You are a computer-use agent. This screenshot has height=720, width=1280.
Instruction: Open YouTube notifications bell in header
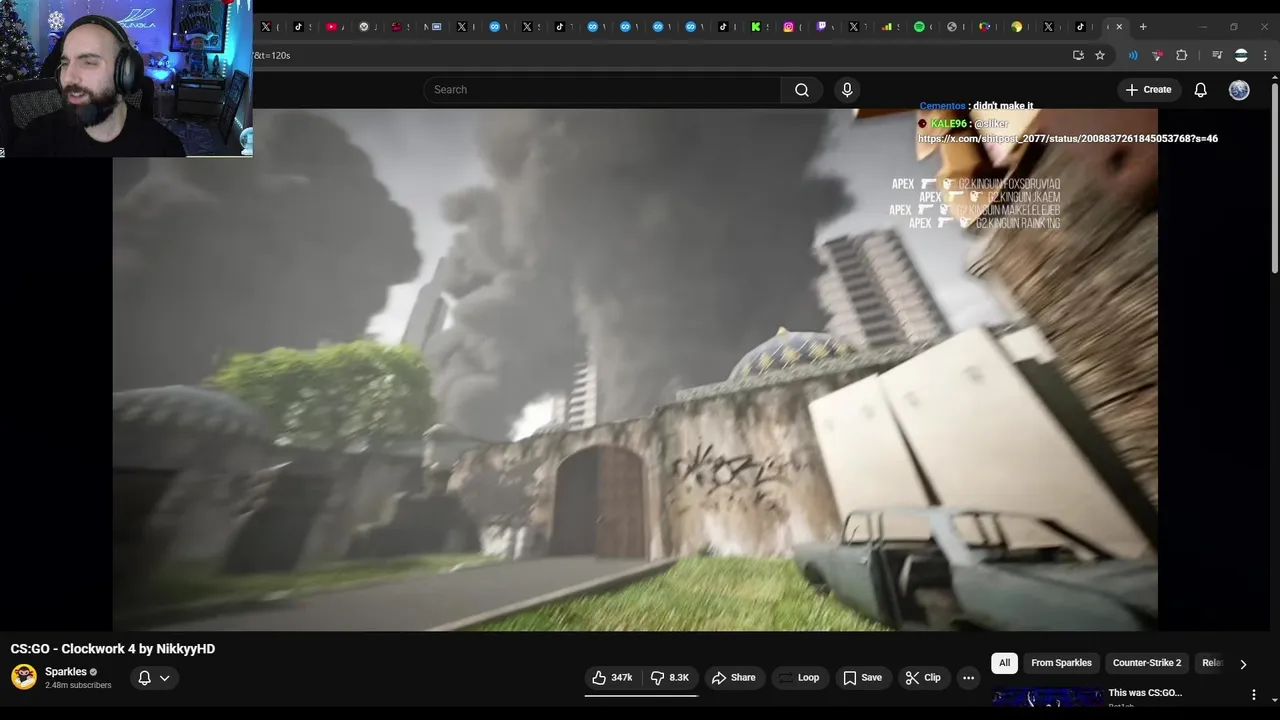[x=1200, y=90]
